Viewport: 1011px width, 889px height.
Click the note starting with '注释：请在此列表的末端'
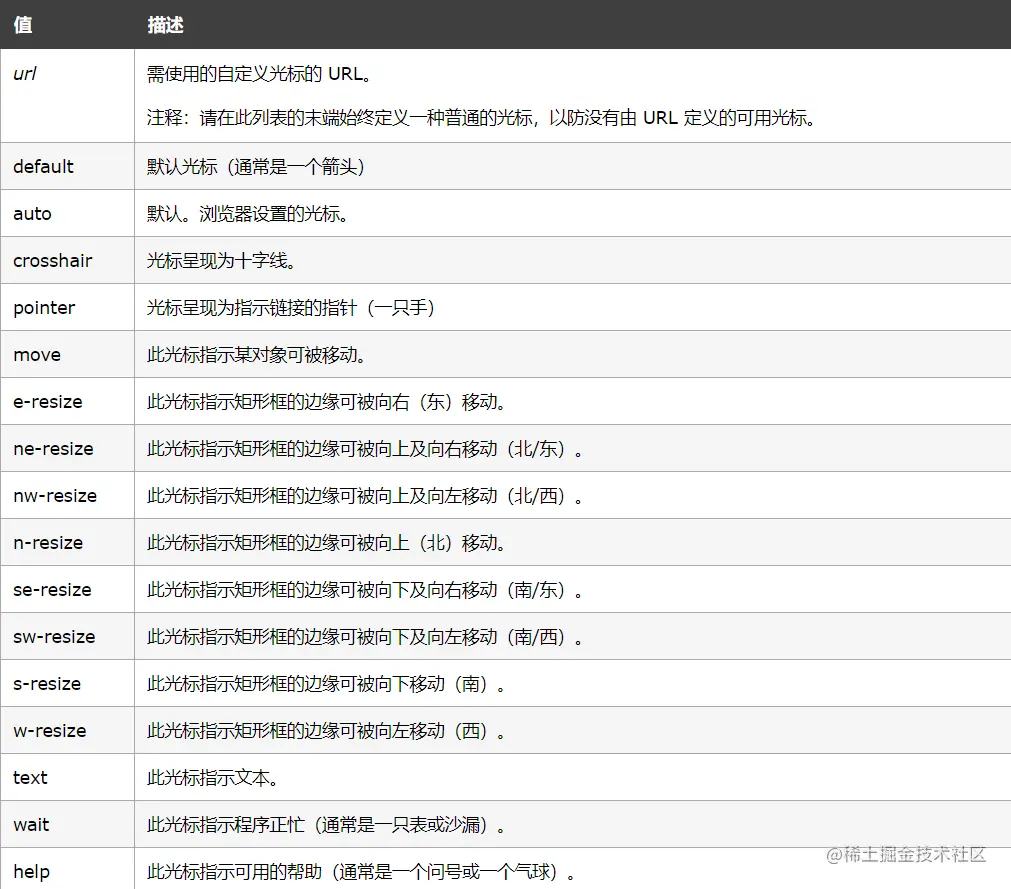pyautogui.click(x=483, y=118)
